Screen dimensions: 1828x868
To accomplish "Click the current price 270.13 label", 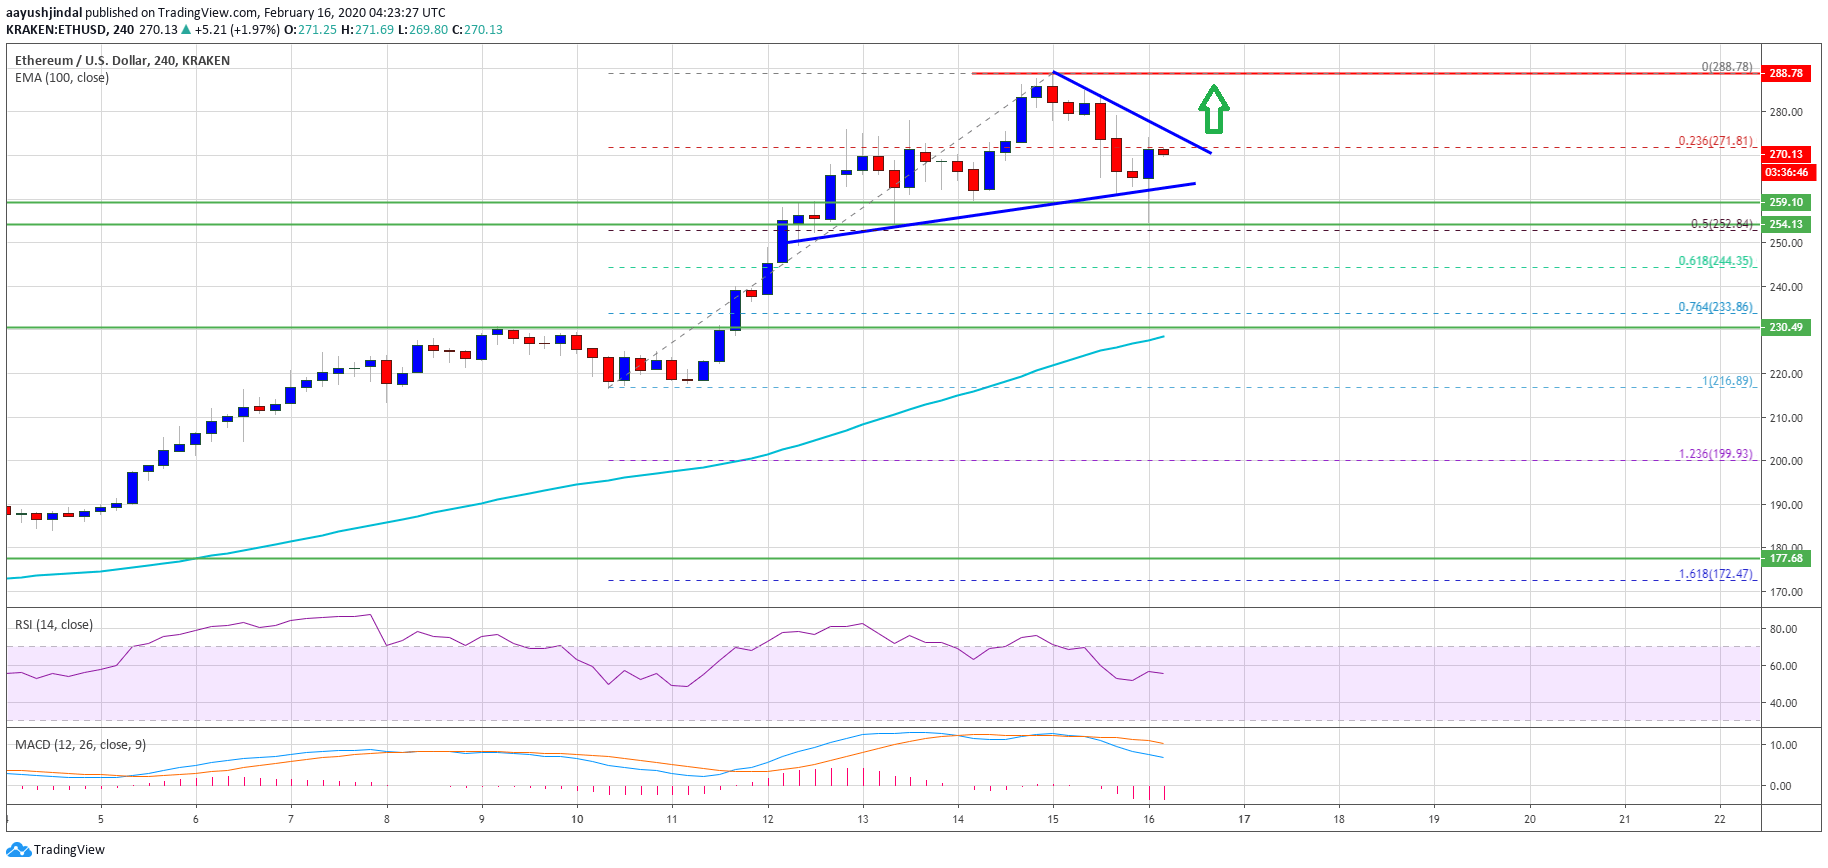I will [1786, 154].
